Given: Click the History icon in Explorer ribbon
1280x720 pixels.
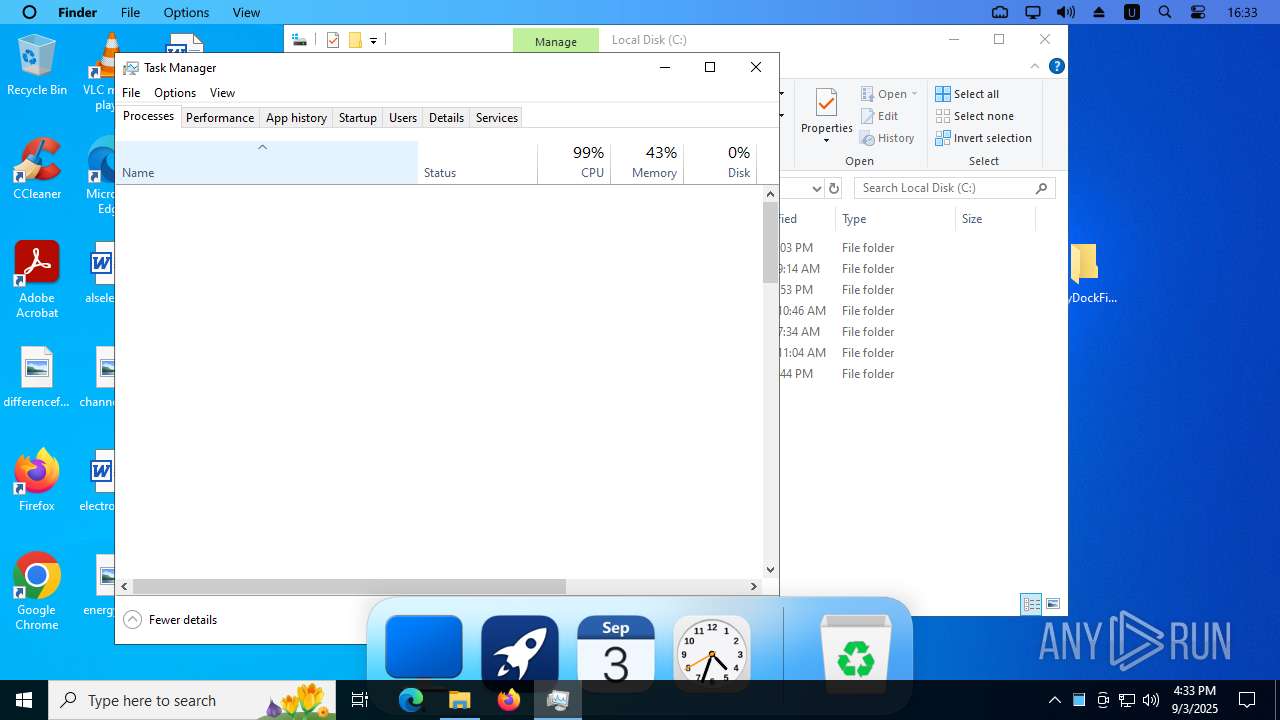Looking at the screenshot, I should [x=868, y=138].
